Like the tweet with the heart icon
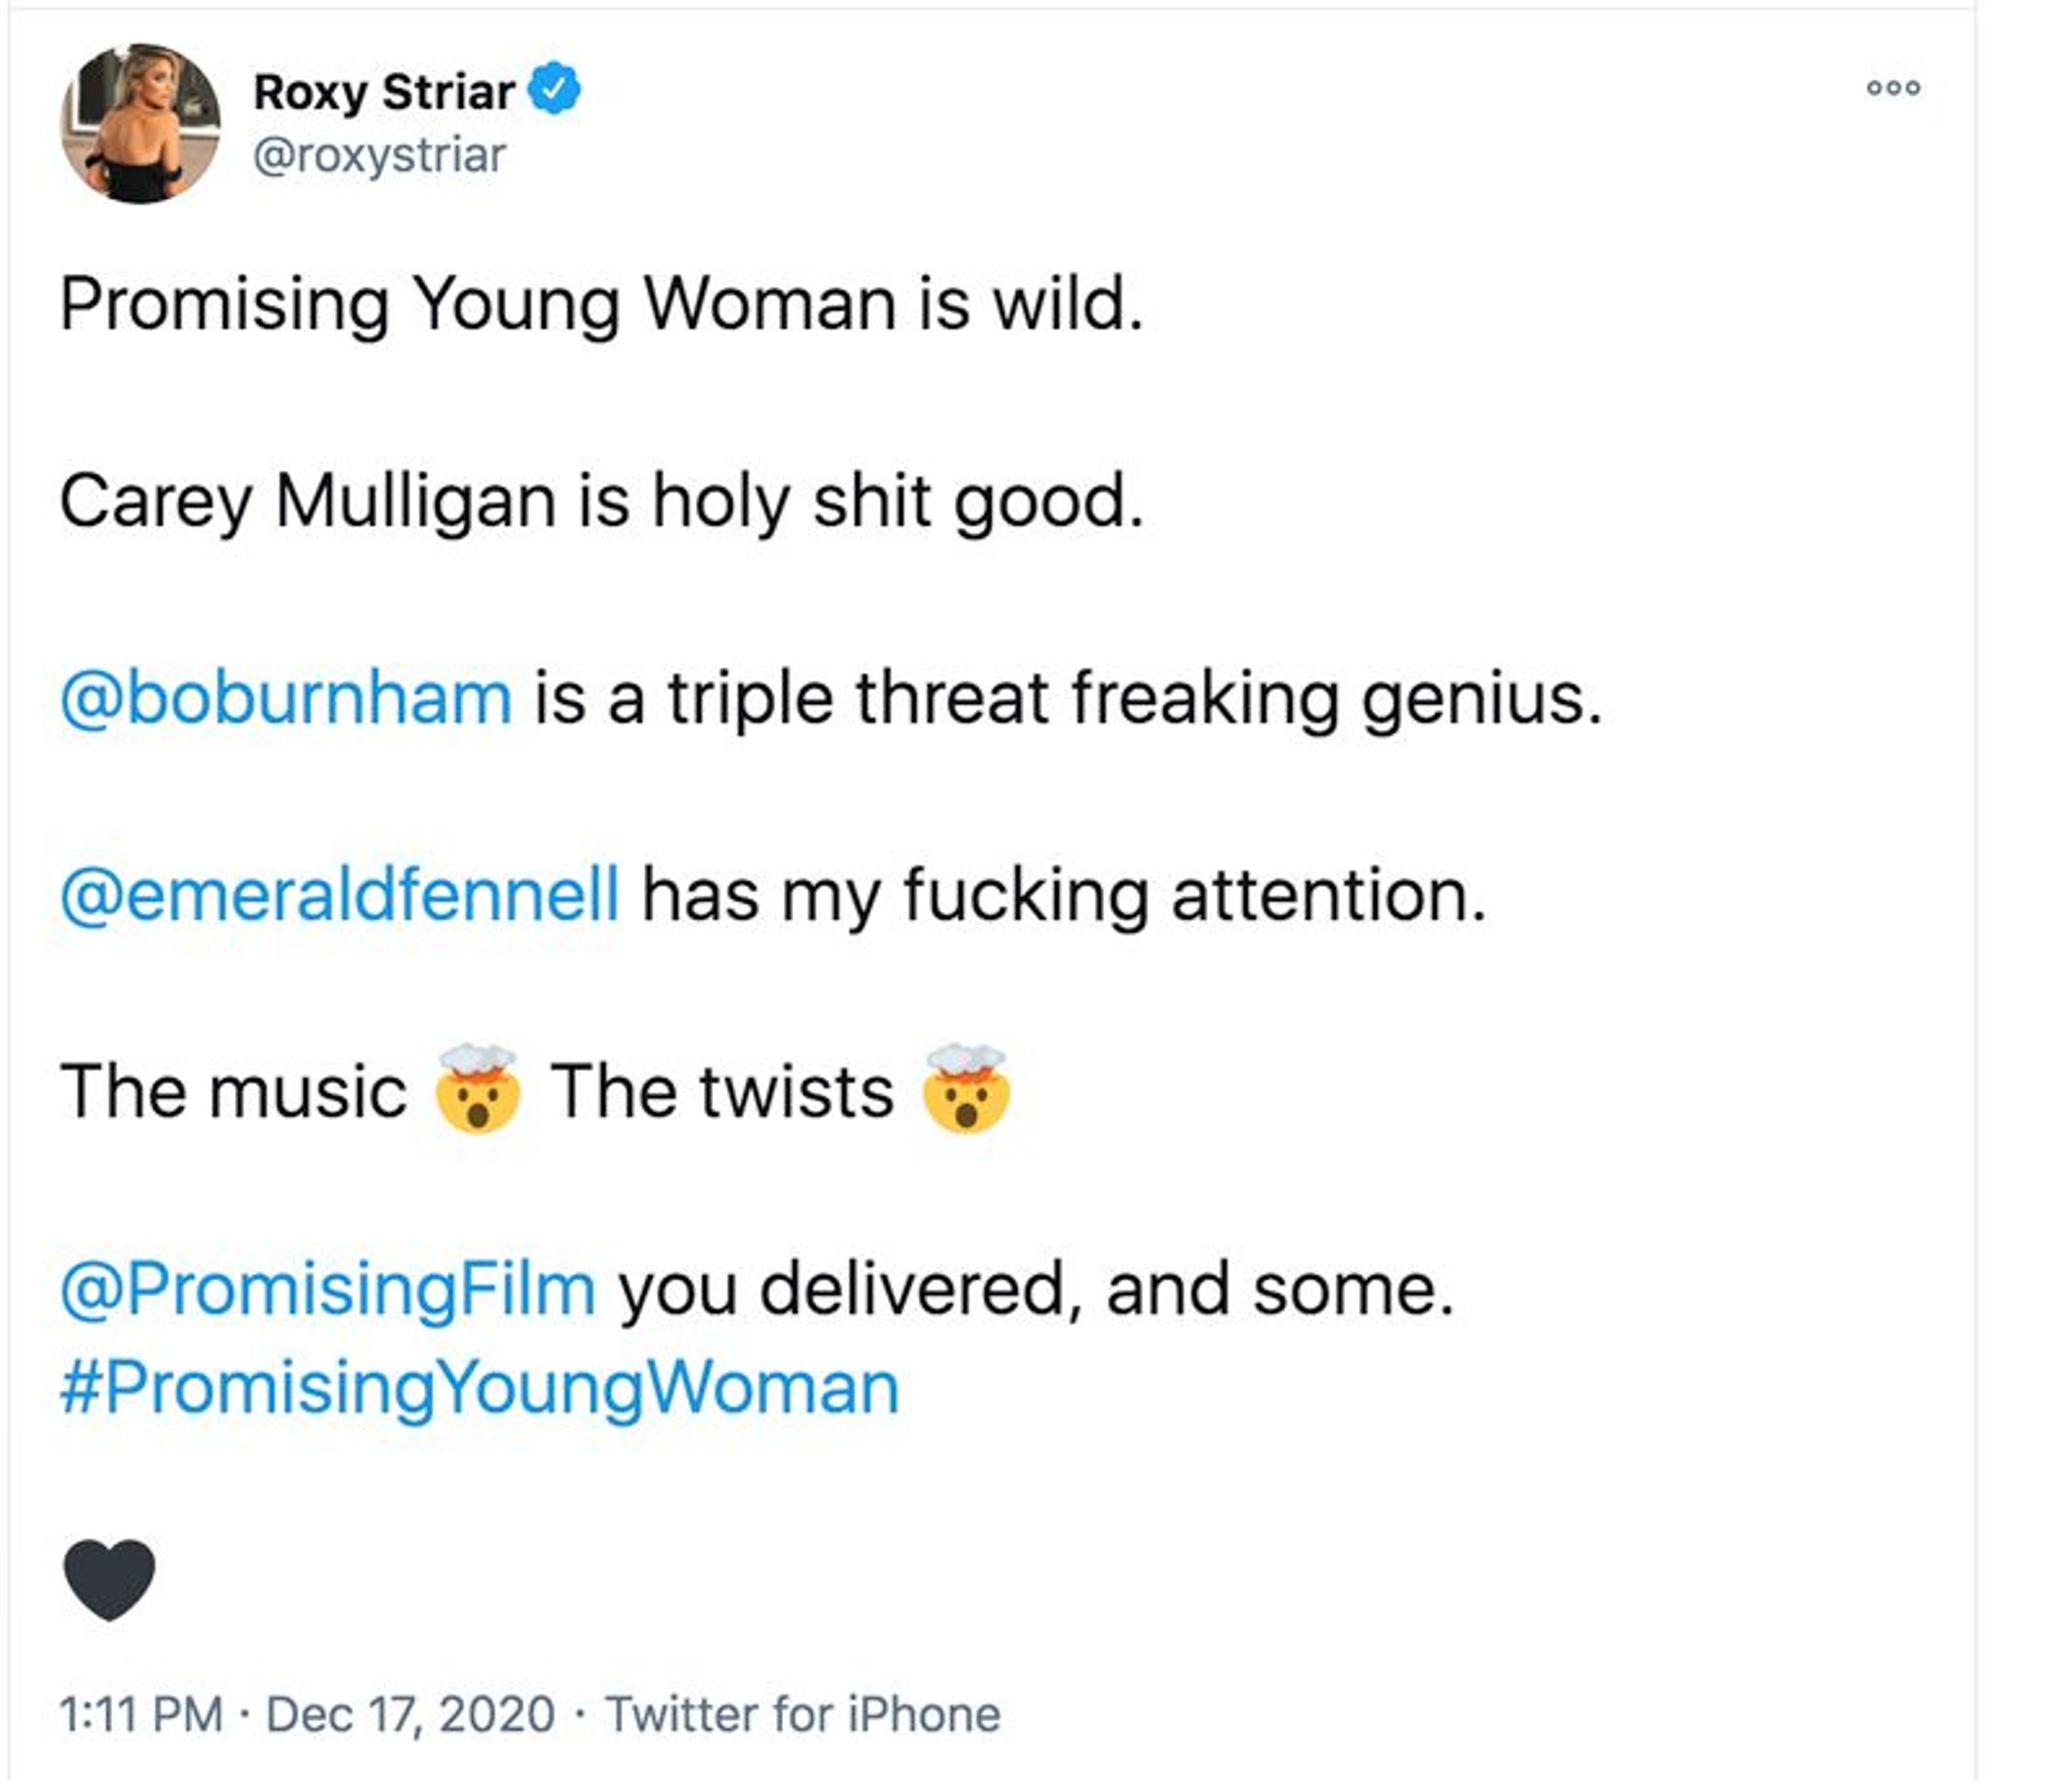Viewport: 2072px width, 1780px height. coord(109,1579)
